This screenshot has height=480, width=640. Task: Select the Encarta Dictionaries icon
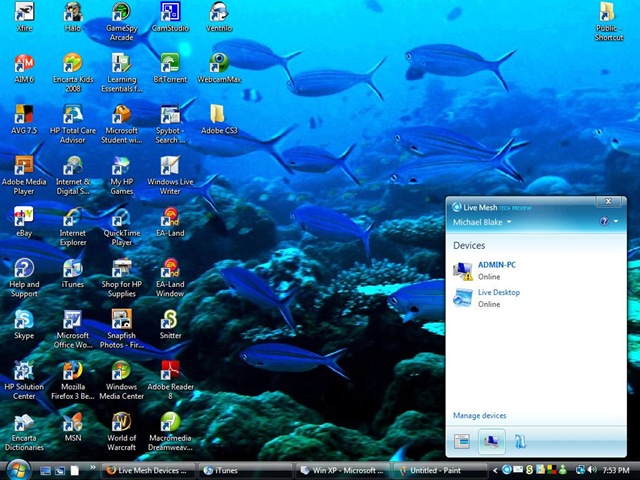click(x=24, y=431)
